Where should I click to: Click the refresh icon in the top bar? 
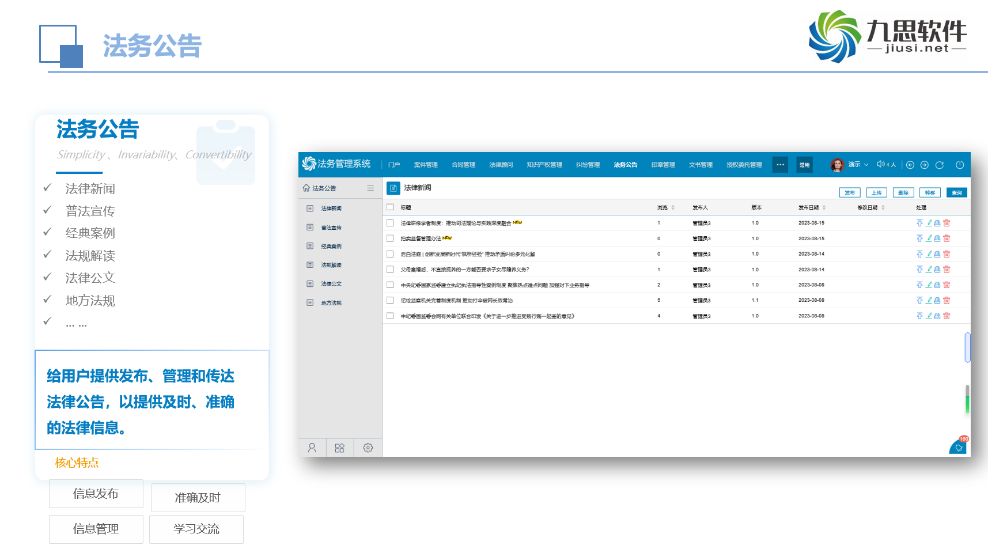tap(939, 165)
